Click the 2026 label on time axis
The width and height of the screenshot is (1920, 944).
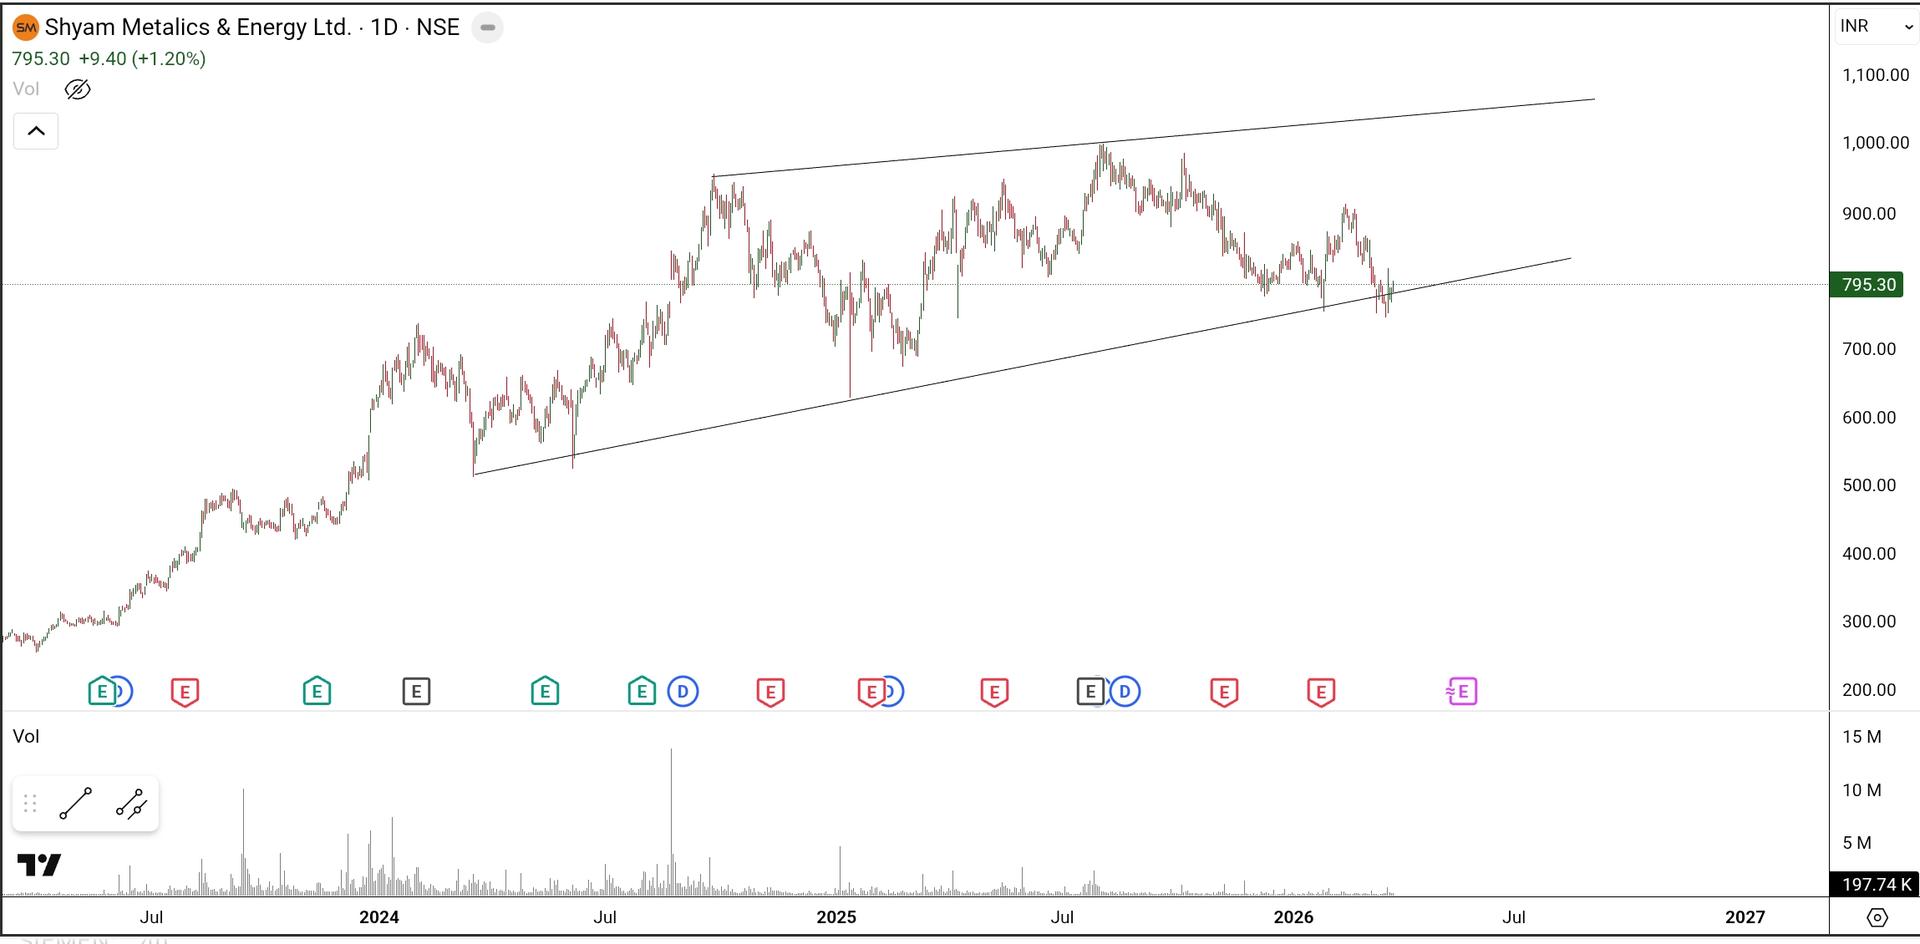(1294, 917)
